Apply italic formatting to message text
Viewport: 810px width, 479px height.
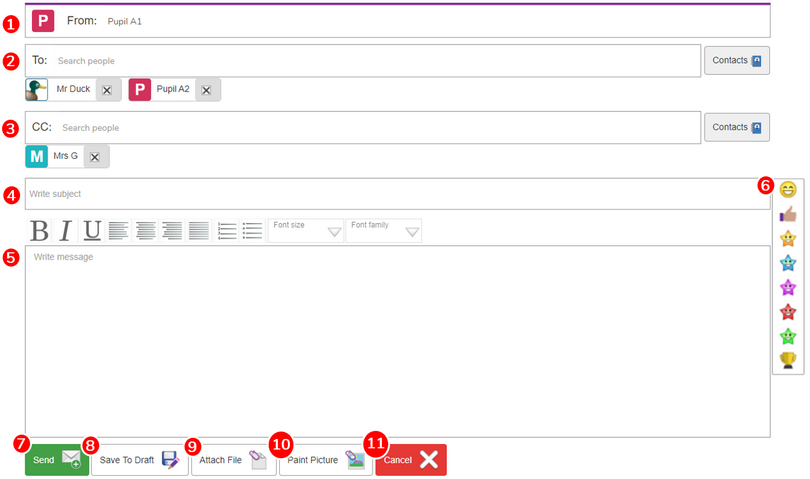pyautogui.click(x=66, y=230)
